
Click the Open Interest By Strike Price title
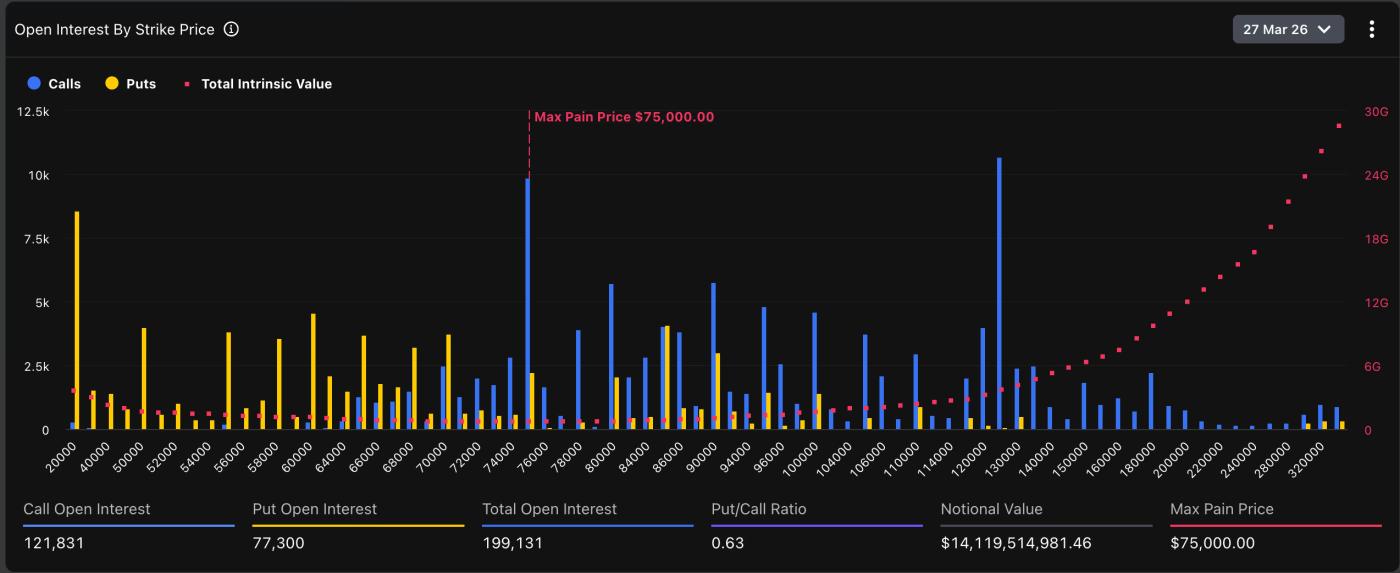114,30
